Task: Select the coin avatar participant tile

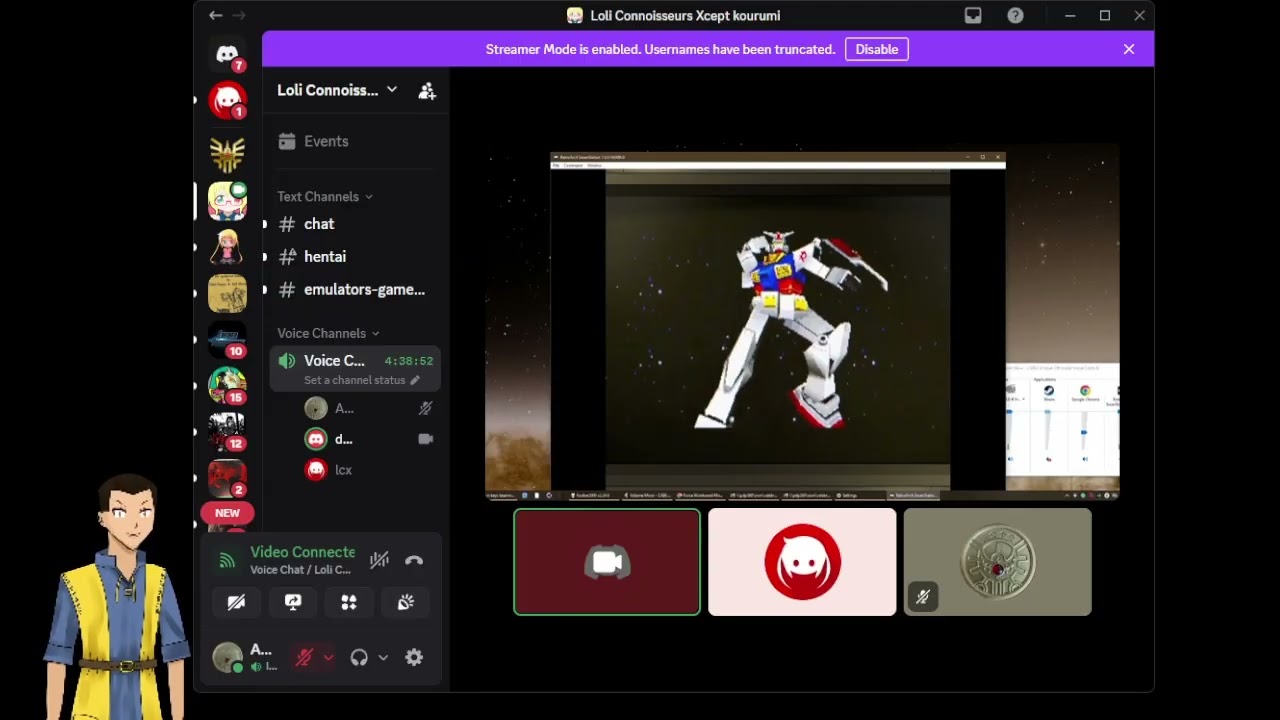Action: click(997, 562)
